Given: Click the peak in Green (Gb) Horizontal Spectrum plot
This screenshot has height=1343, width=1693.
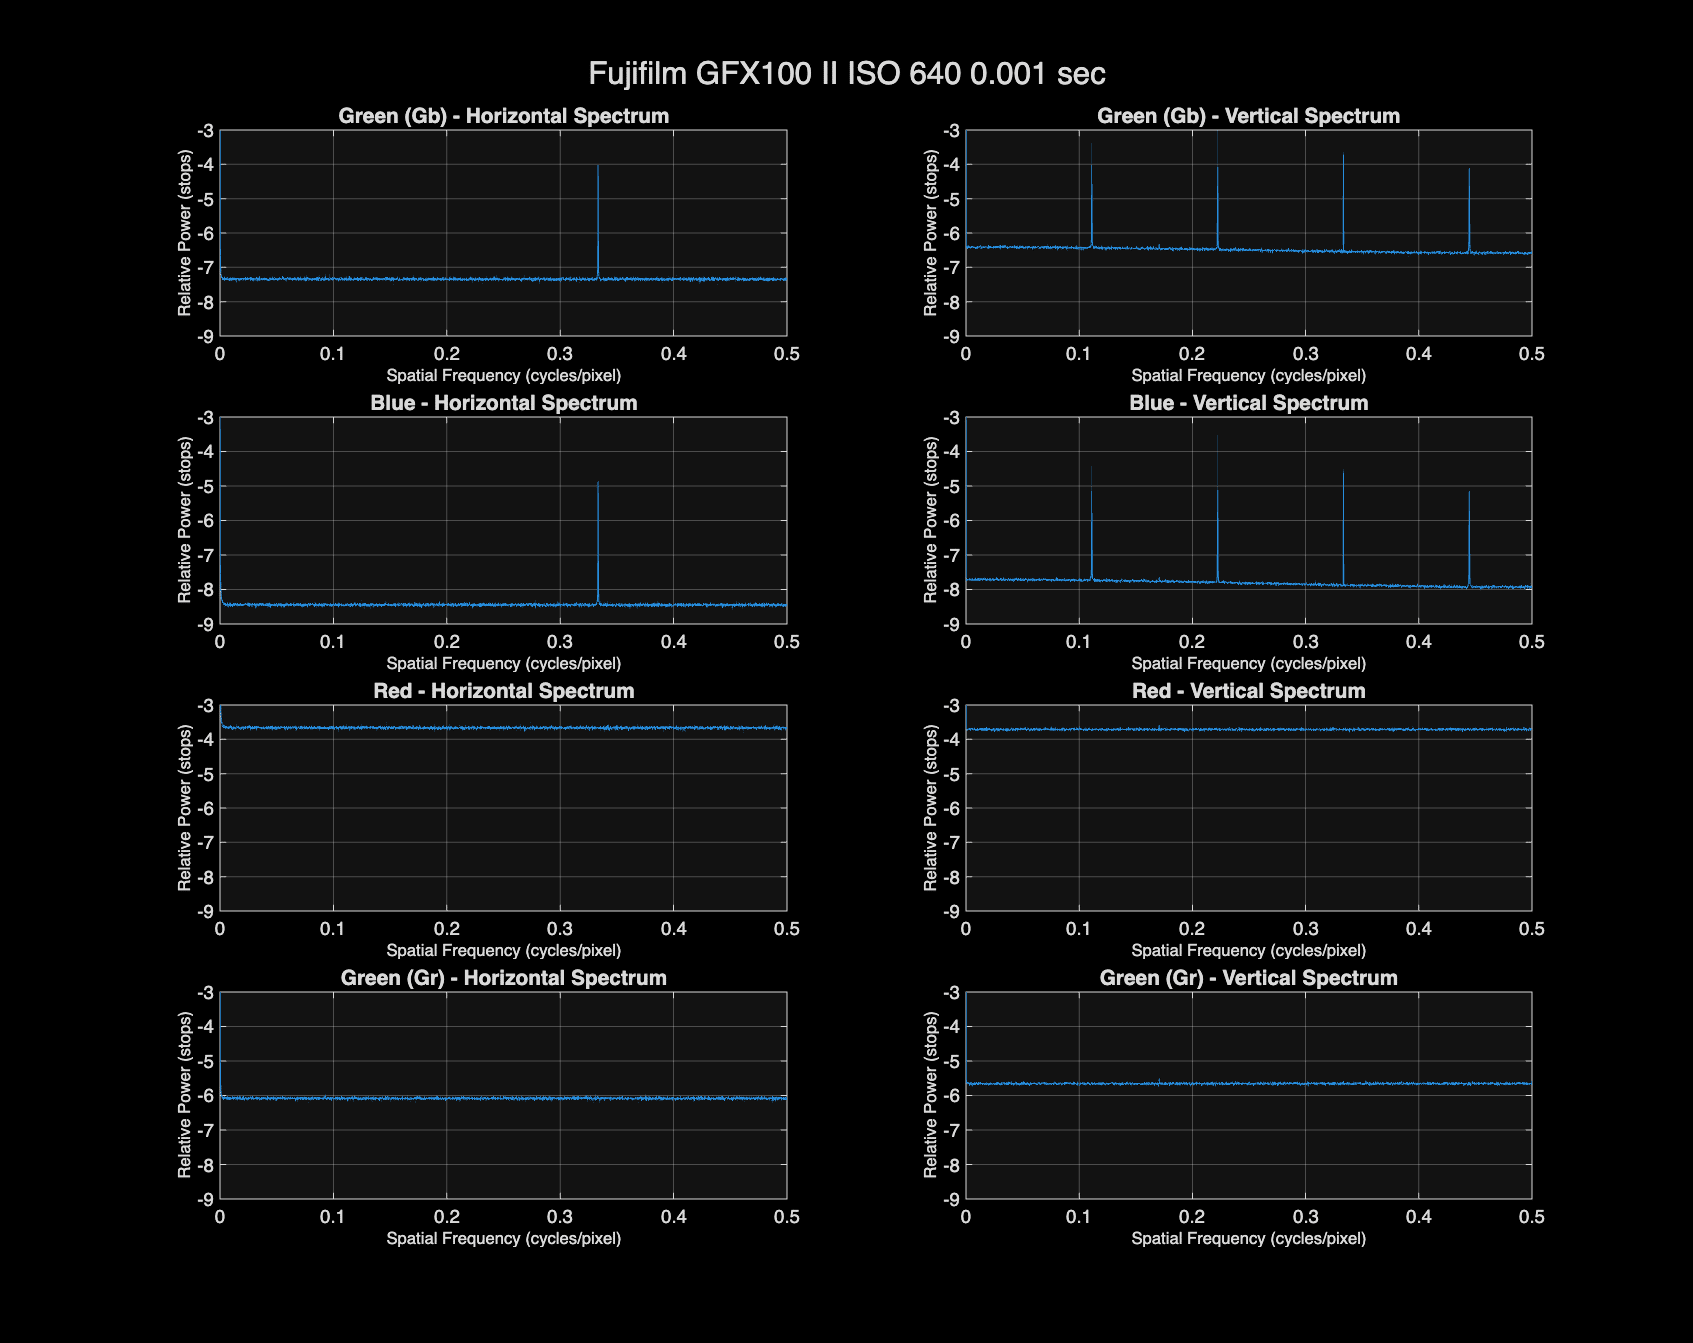Looking at the screenshot, I should click(x=598, y=220).
